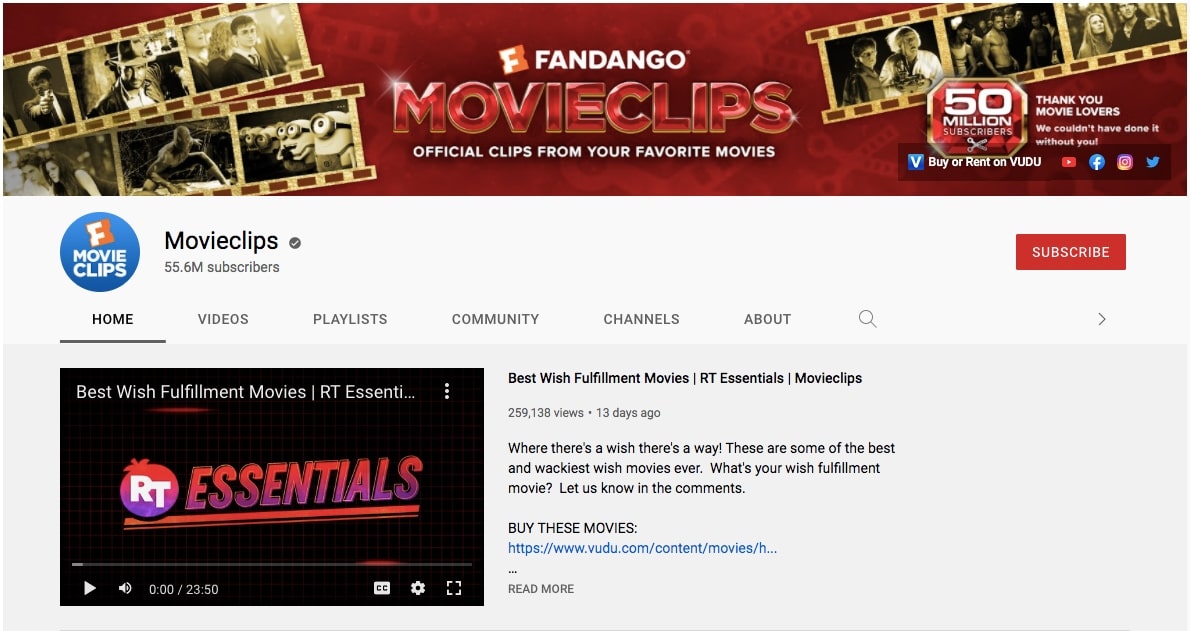Screen dimensions: 1190x631
Task: Open video player settings gear
Action: point(417,588)
